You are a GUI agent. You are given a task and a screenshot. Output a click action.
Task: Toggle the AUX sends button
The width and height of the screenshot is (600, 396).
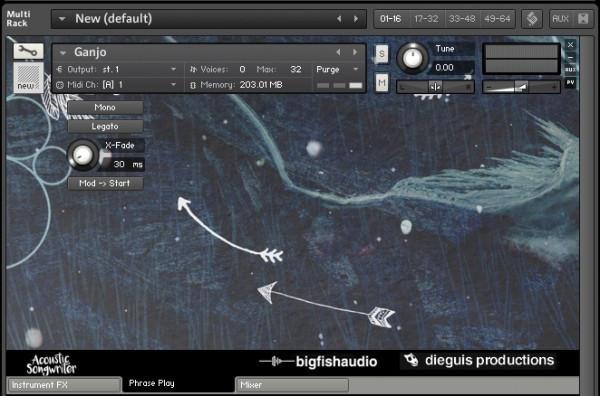(x=561, y=19)
